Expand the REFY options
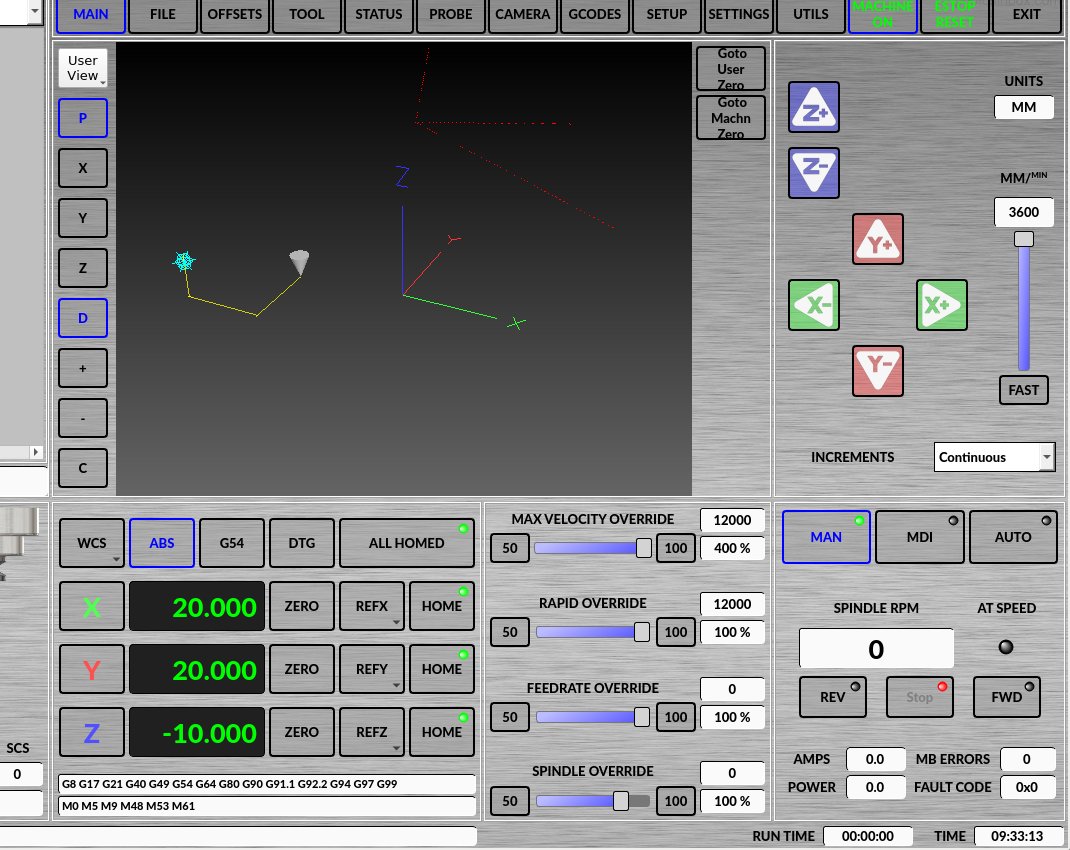 pyautogui.click(x=396, y=685)
